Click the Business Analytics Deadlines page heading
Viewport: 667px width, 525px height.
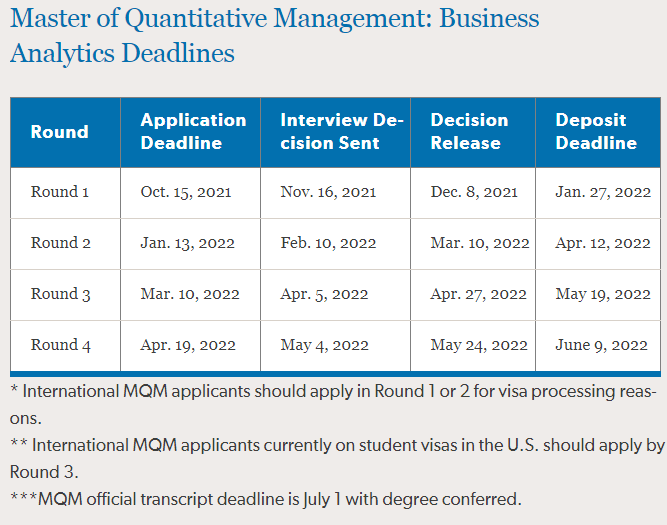click(274, 35)
